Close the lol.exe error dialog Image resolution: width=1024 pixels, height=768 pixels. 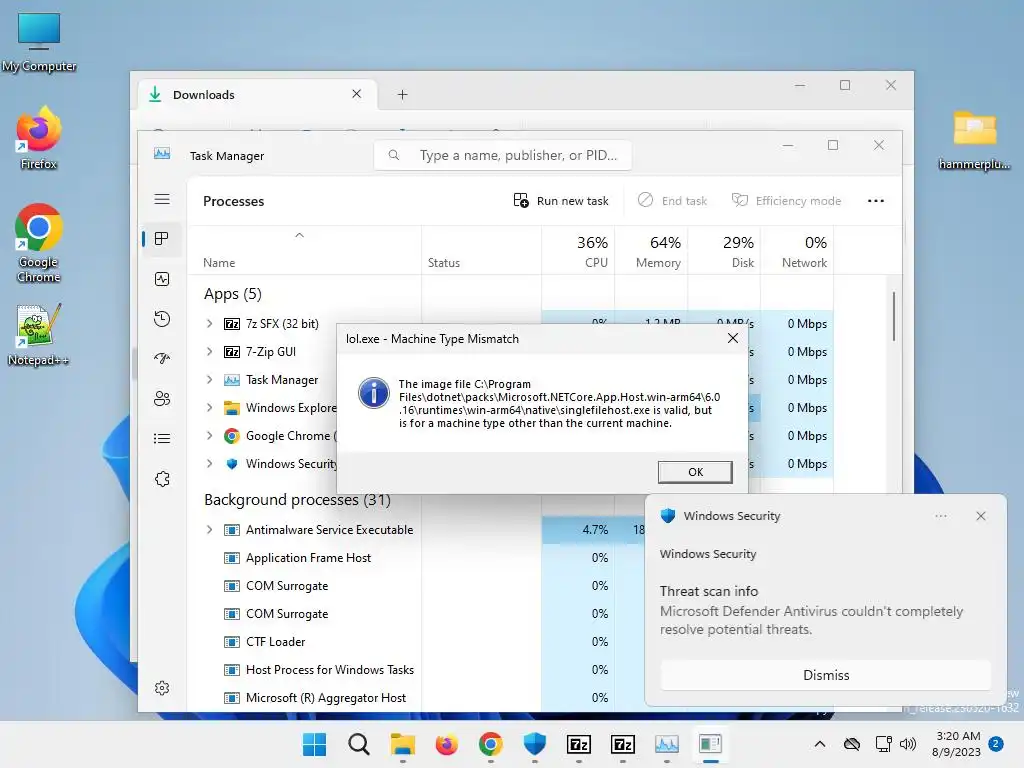[x=733, y=338]
